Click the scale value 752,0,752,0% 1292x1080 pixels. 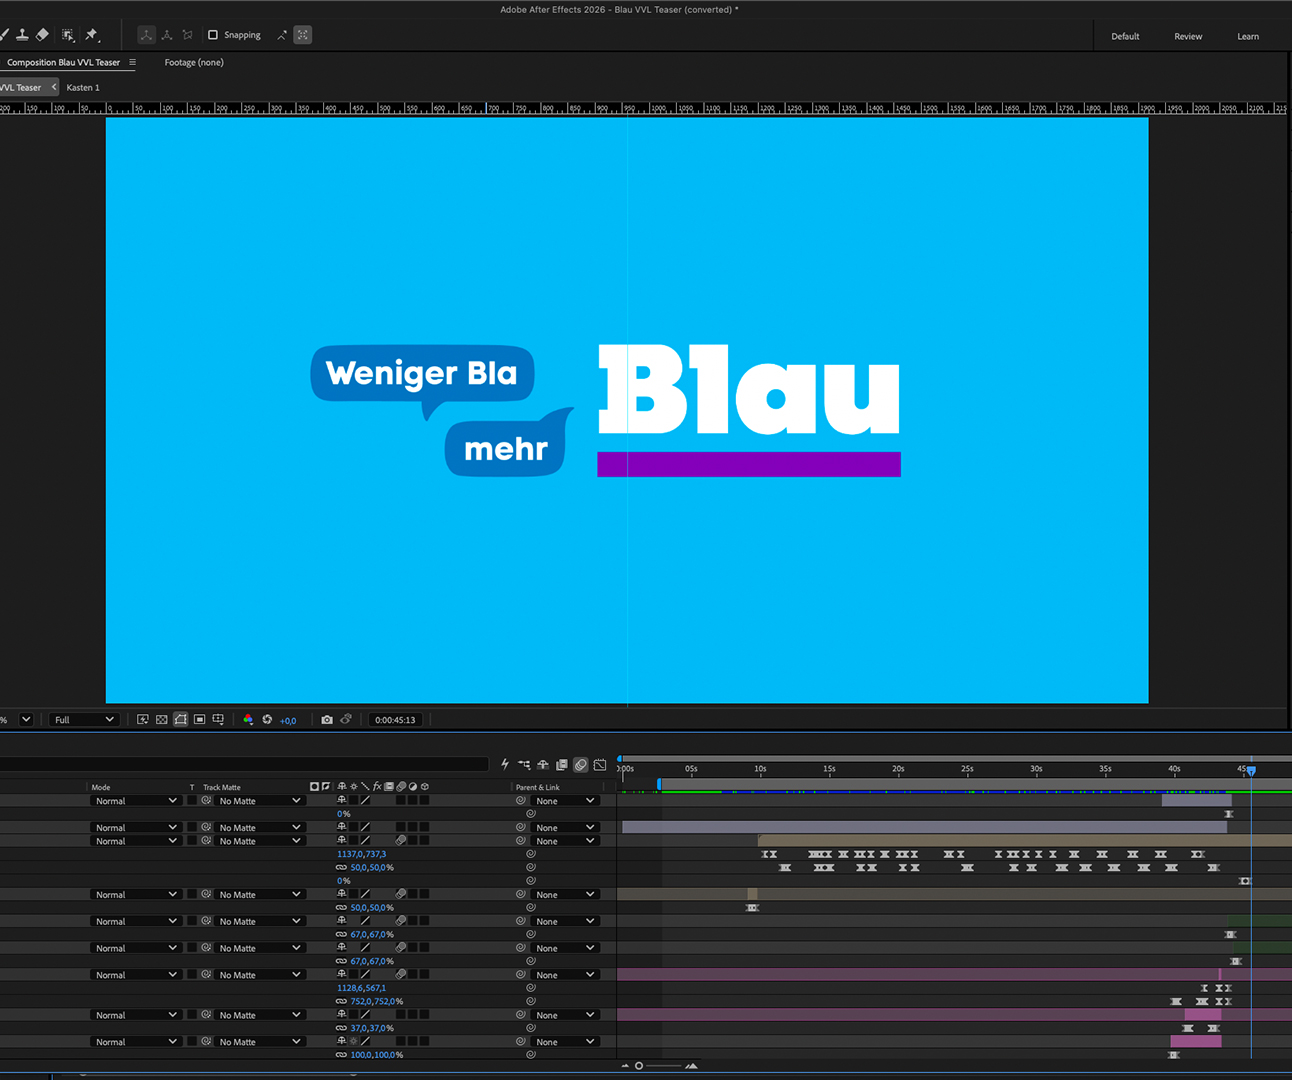(376, 1001)
